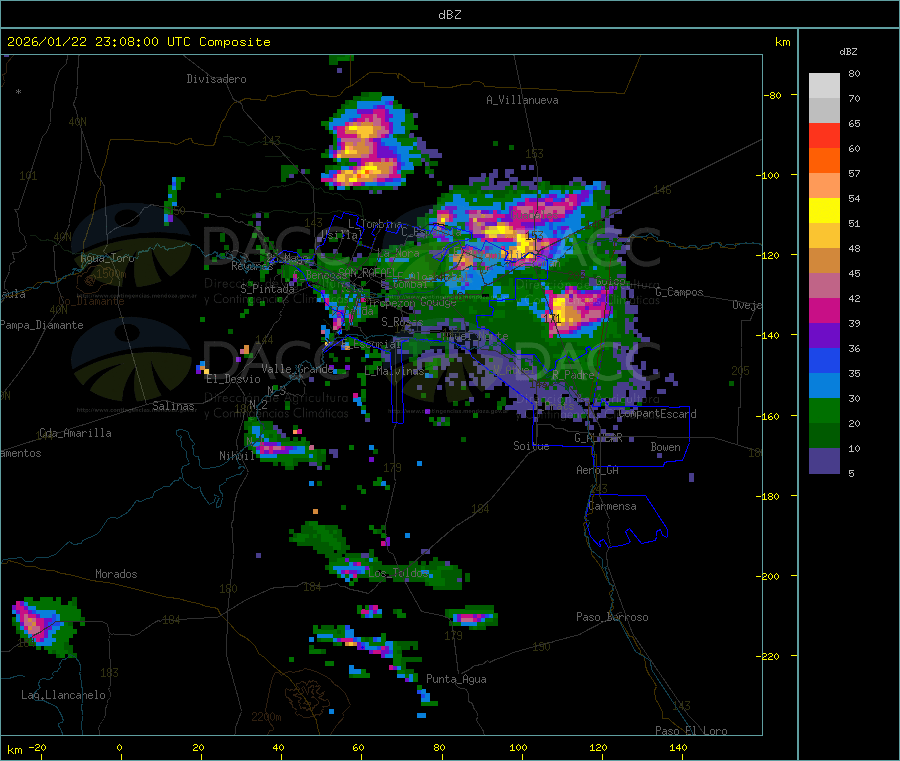Click the 'Nihuil' location label
Image resolution: width=900 pixels, height=761 pixels.
pos(237,456)
